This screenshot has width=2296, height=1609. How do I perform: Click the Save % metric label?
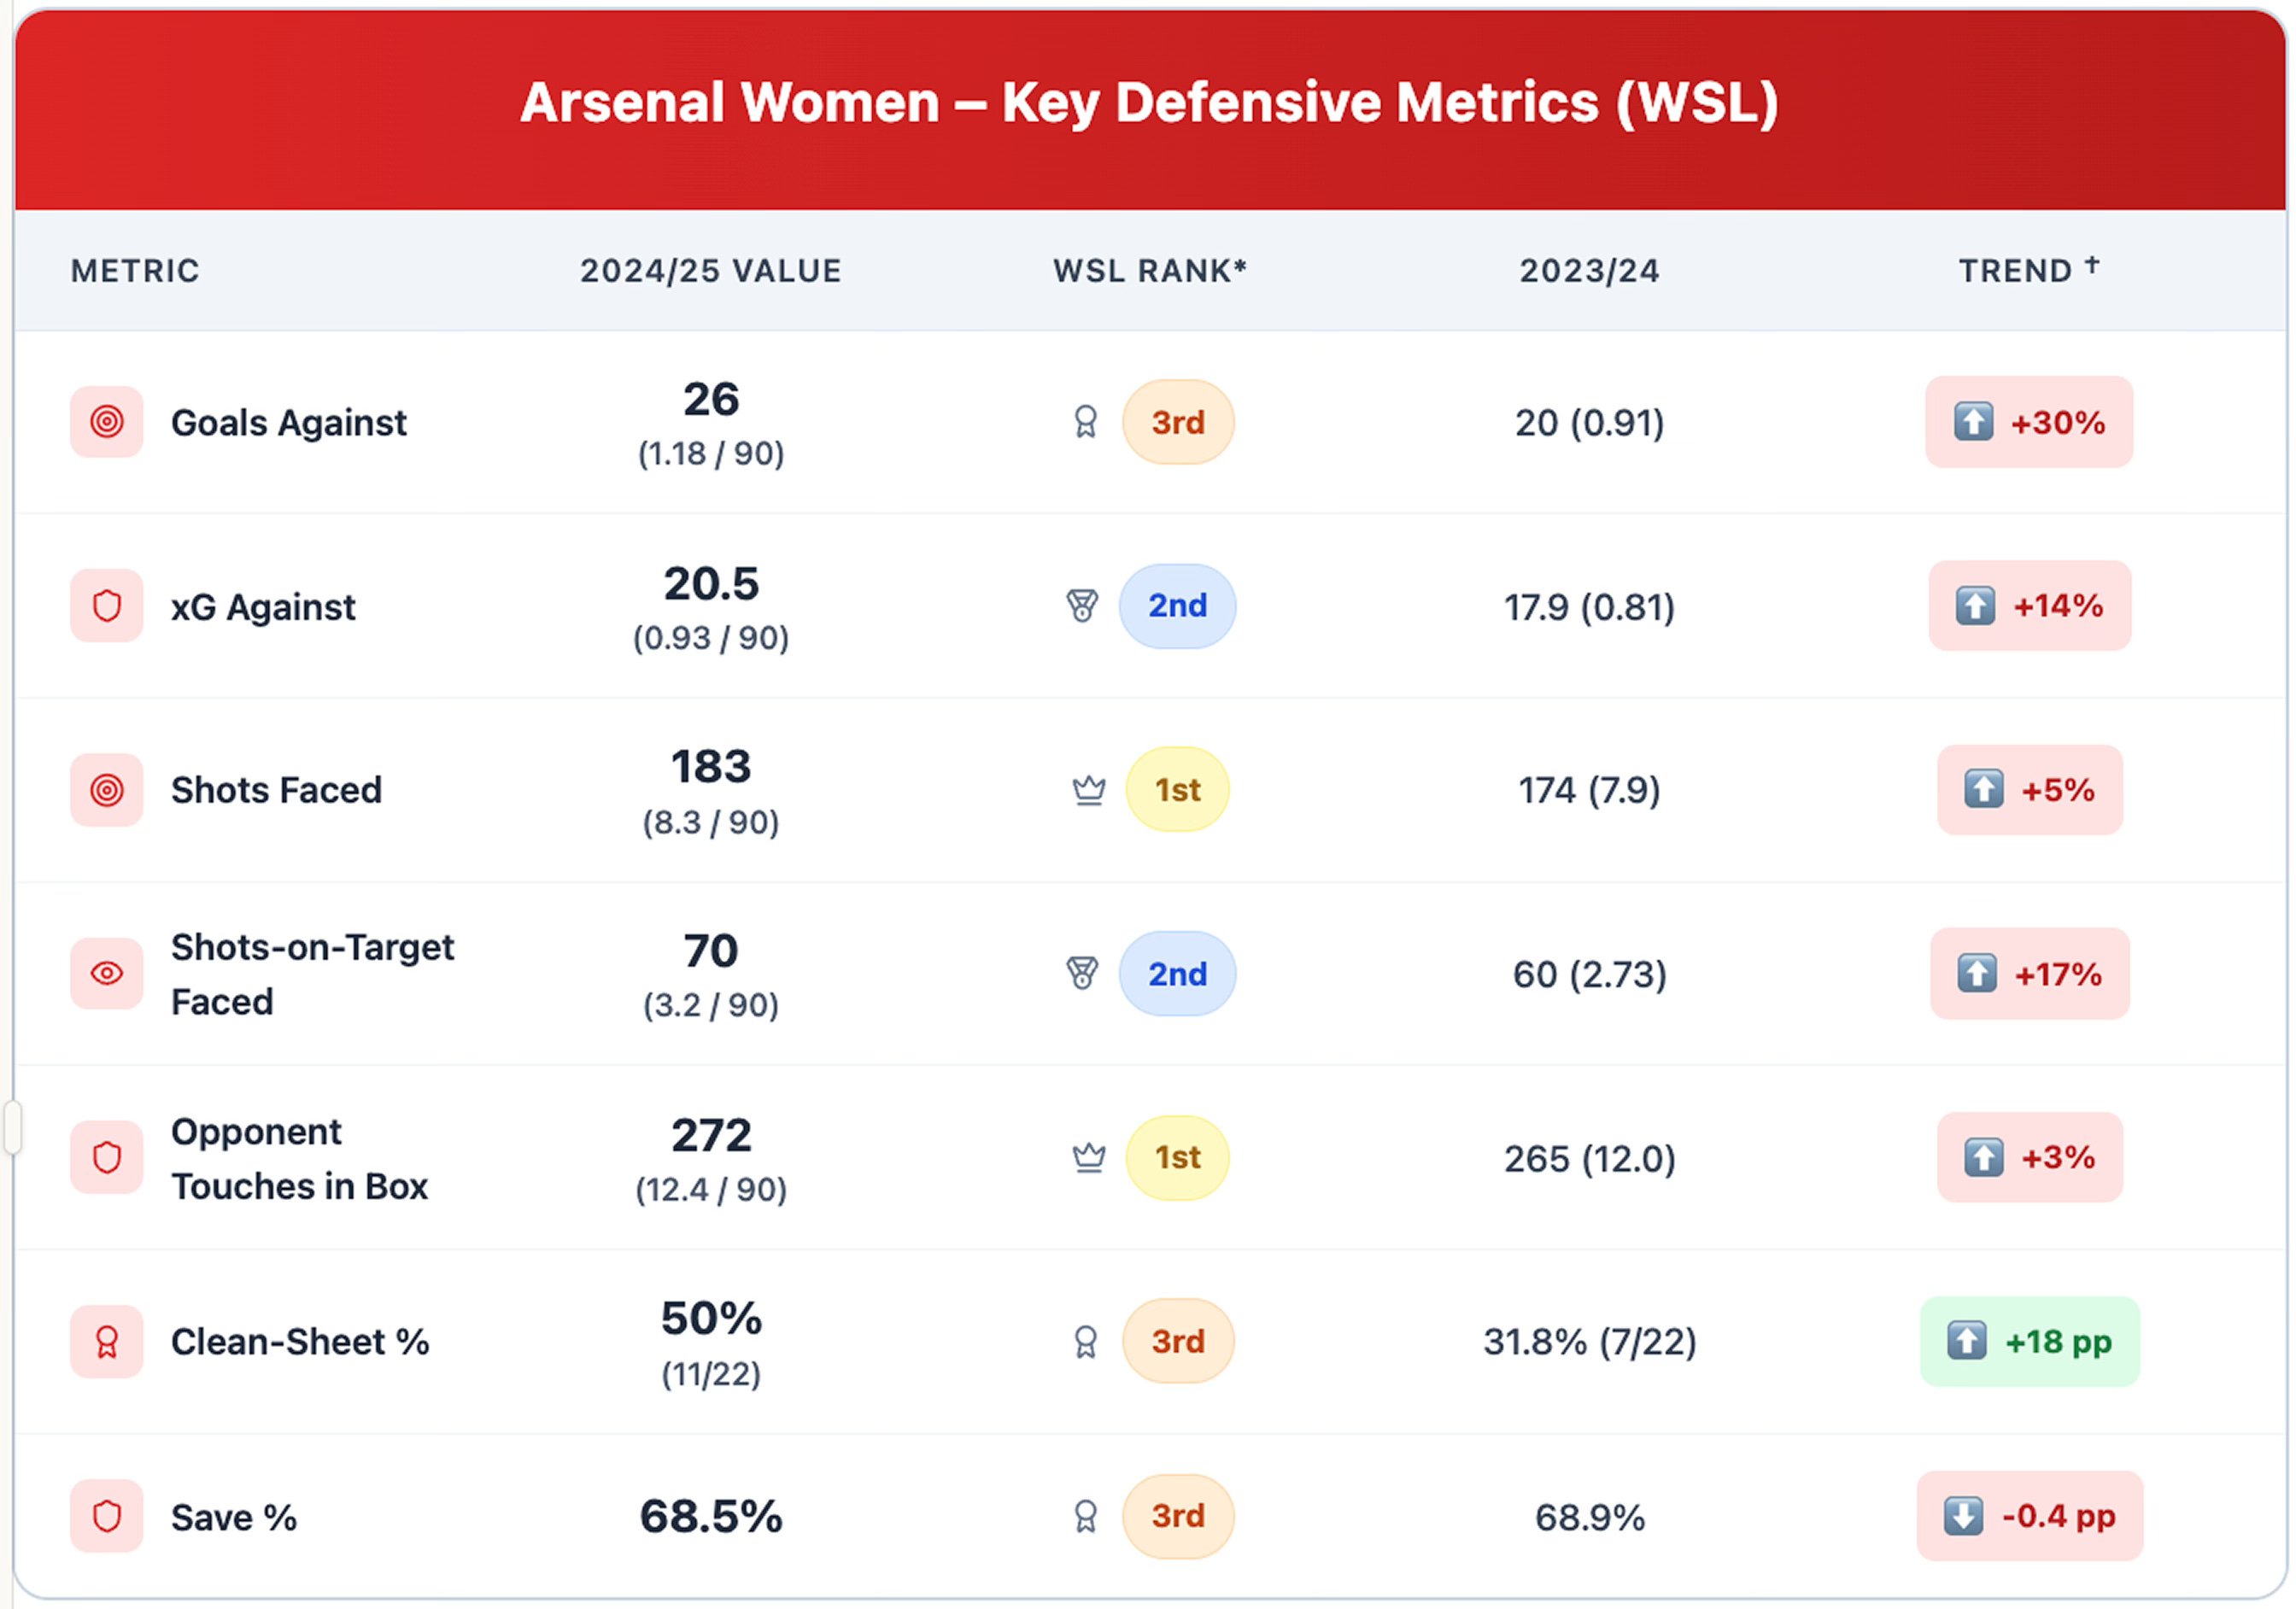pyautogui.click(x=234, y=1517)
